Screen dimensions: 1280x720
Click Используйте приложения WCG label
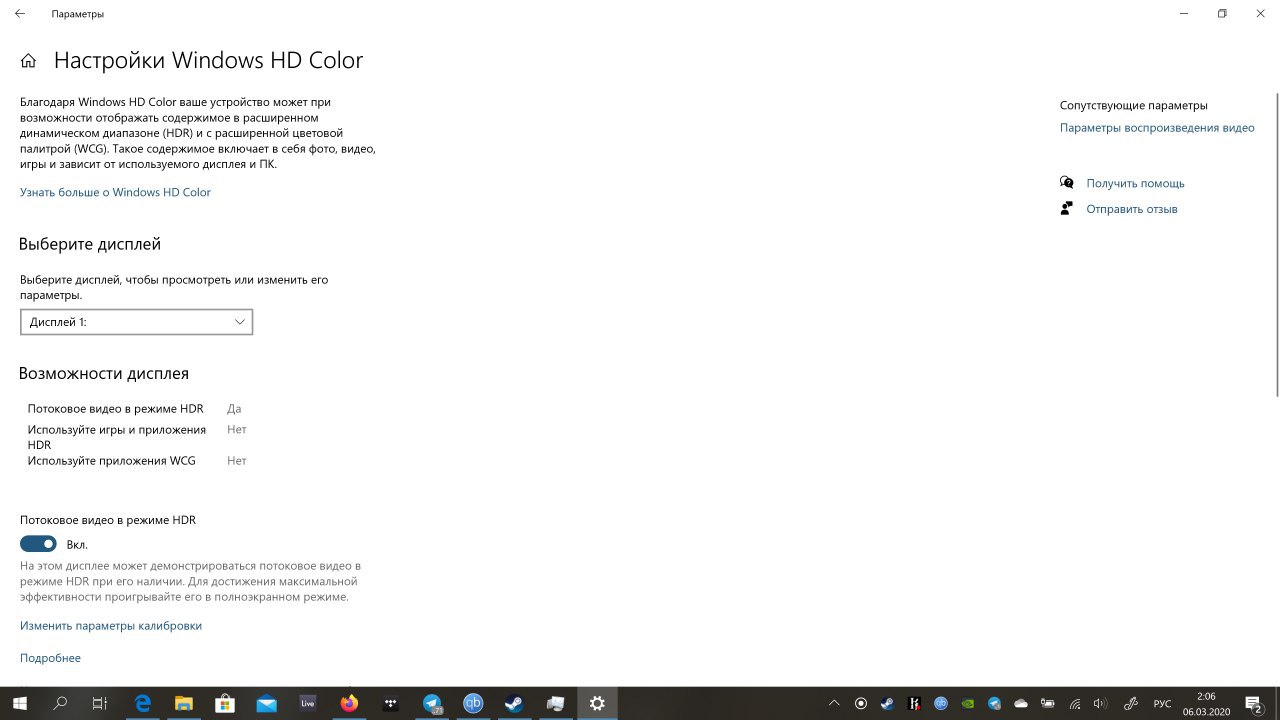point(112,461)
